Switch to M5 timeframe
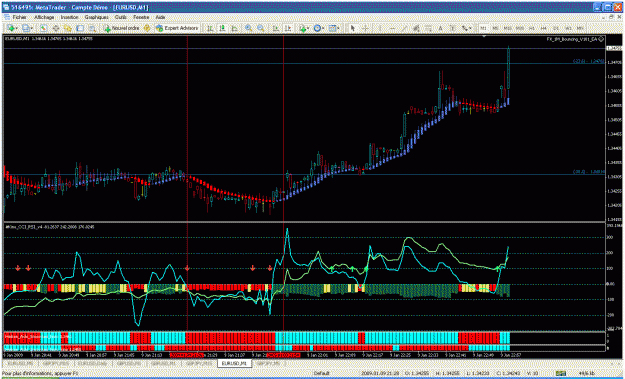Screen dimensions: 625x379 (x=495, y=28)
